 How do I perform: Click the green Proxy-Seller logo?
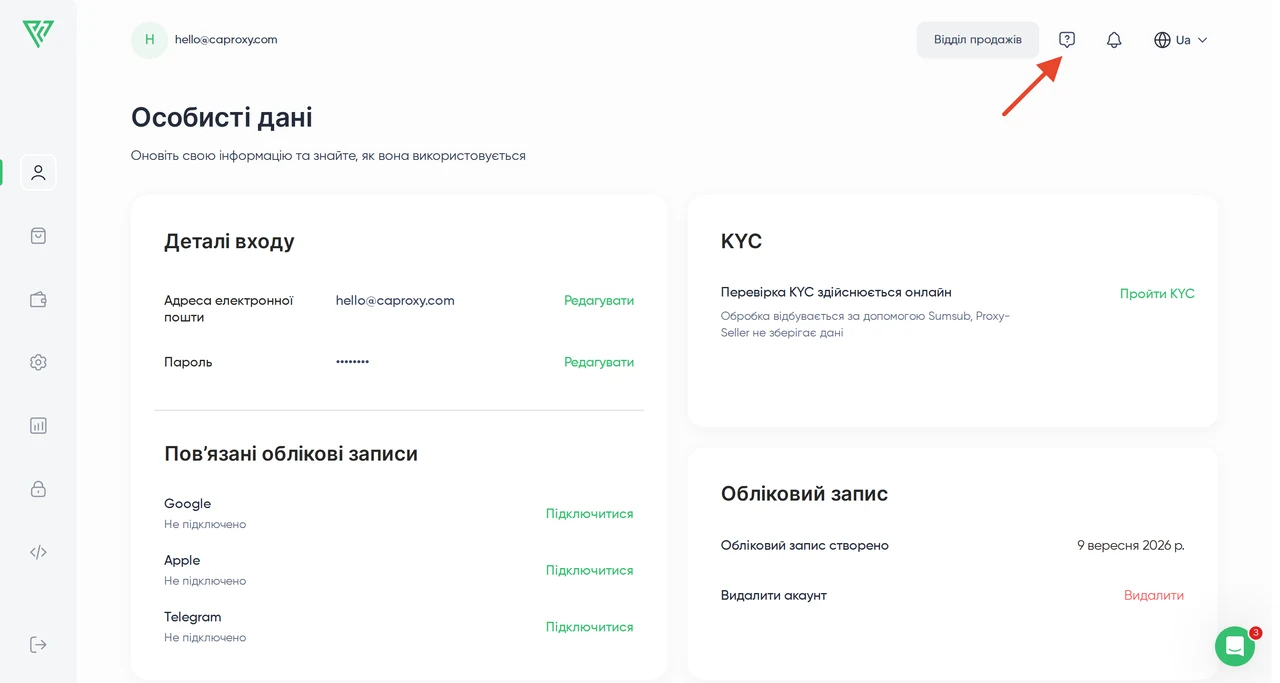pyautogui.click(x=38, y=34)
